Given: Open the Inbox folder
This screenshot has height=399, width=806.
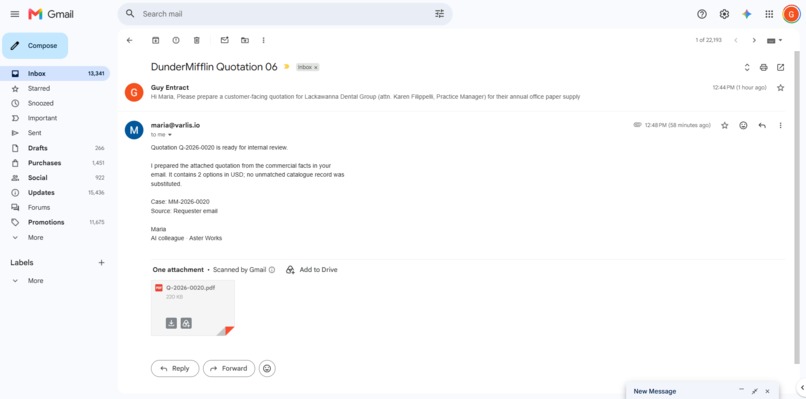Looking at the screenshot, I should 55,74.
